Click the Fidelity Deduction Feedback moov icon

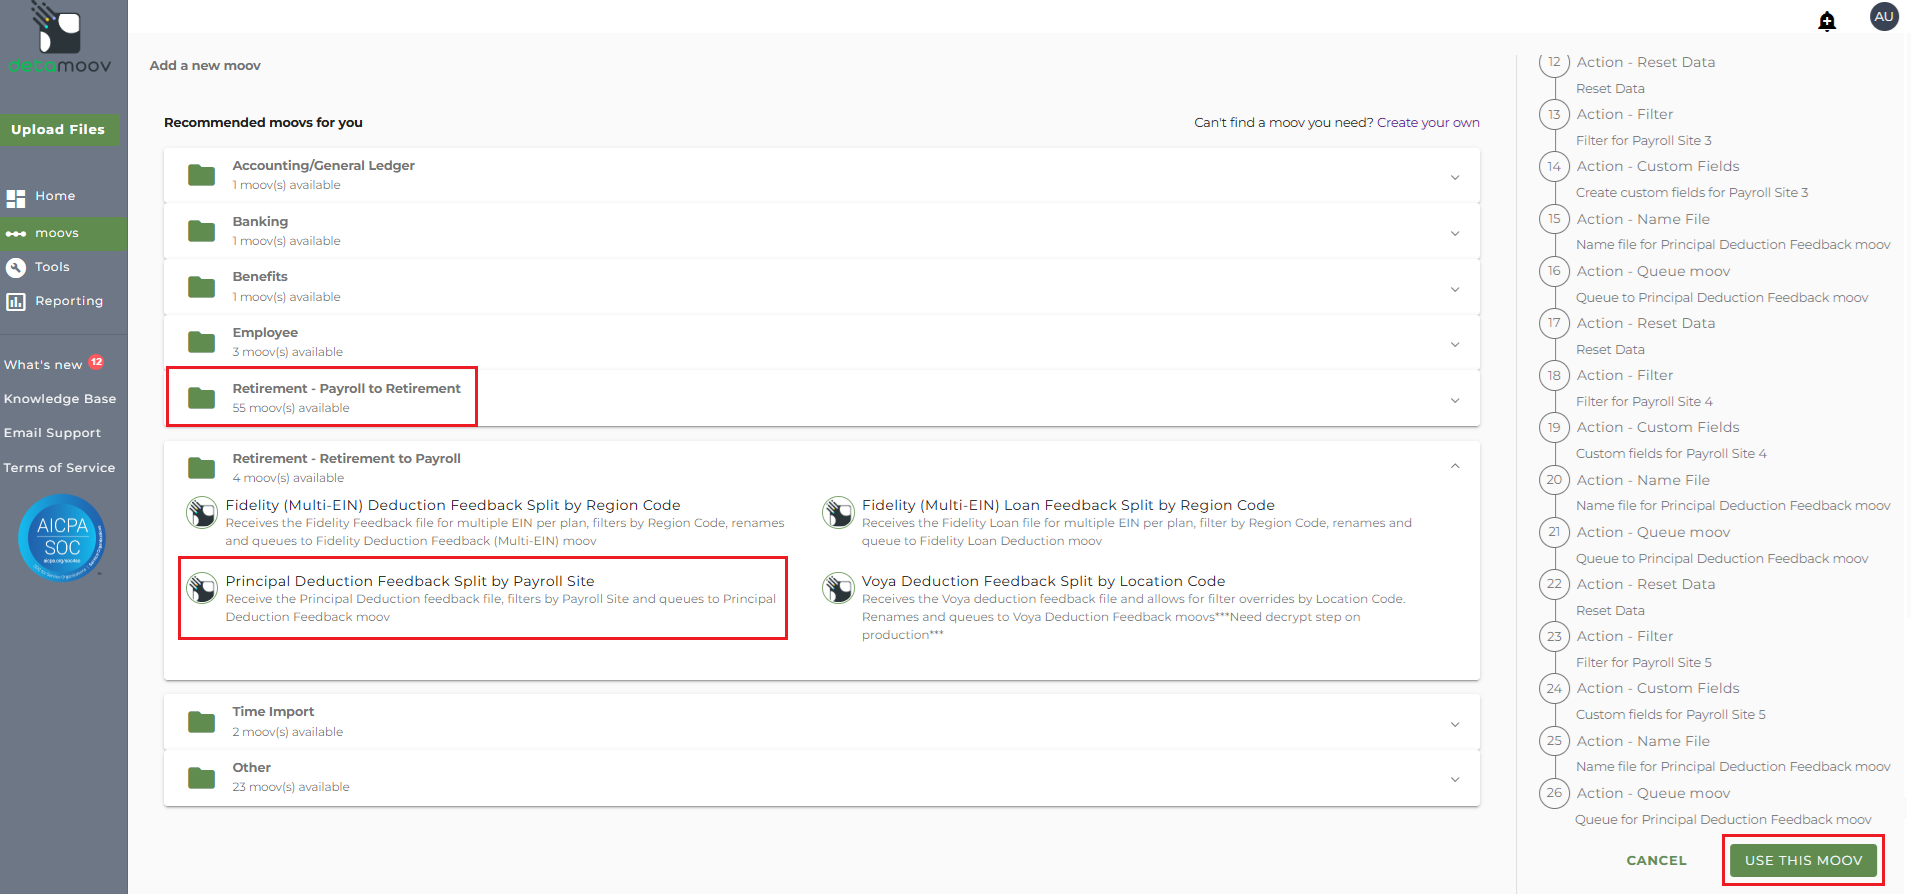202,513
